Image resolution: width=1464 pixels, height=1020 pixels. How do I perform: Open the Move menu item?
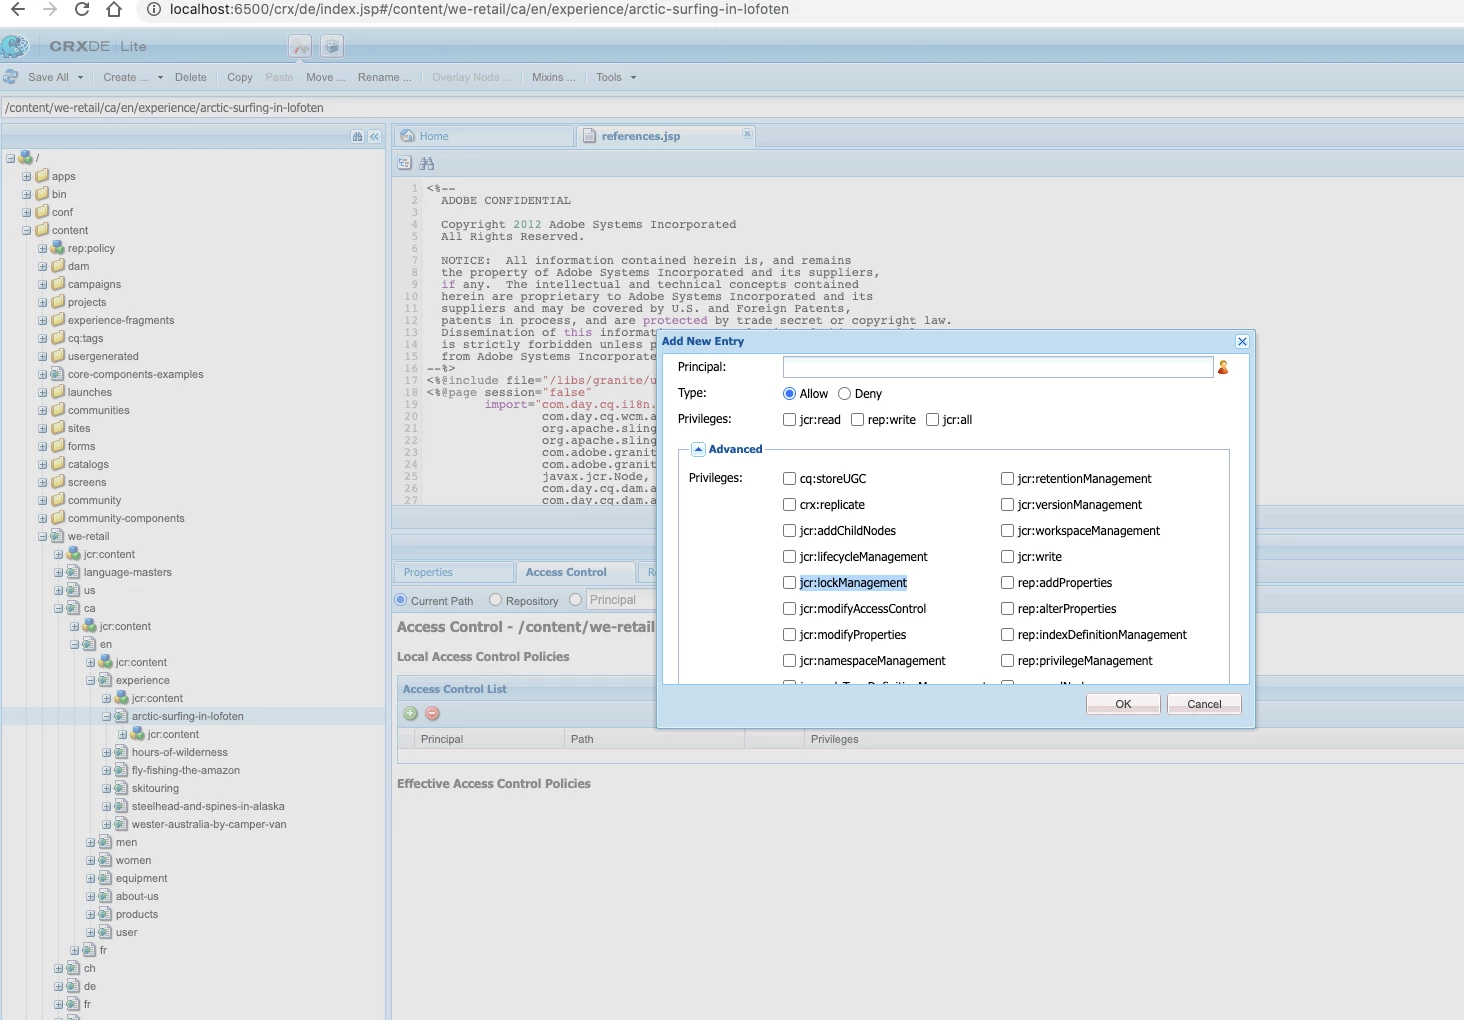tap(325, 77)
